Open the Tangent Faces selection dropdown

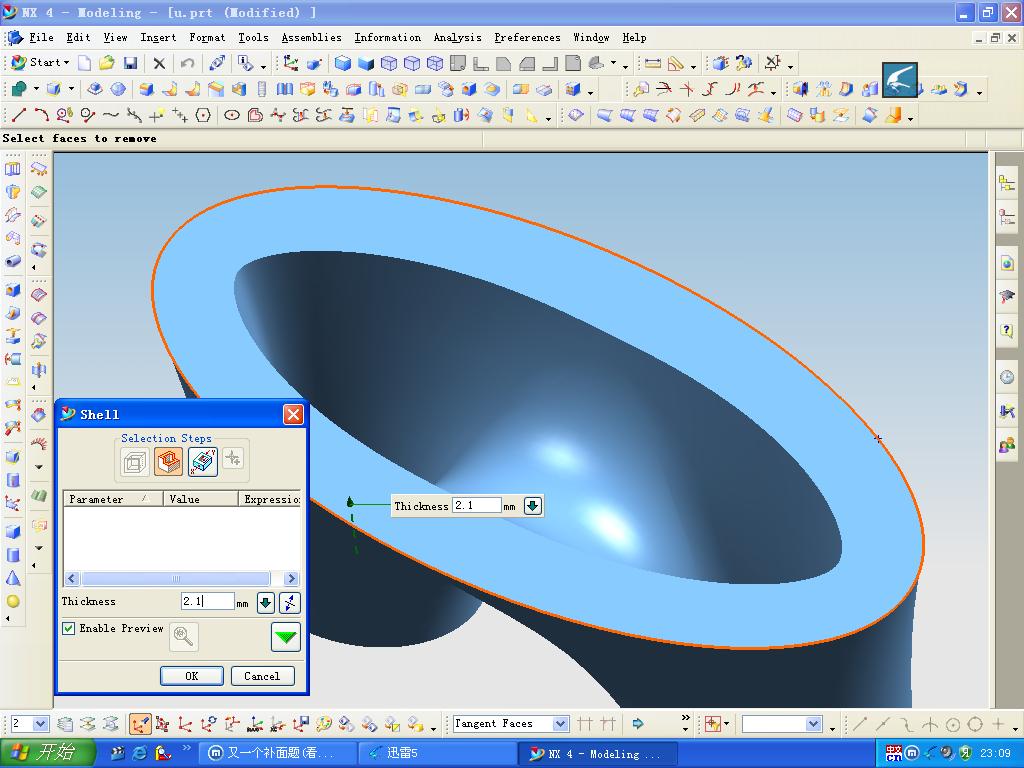pos(560,724)
